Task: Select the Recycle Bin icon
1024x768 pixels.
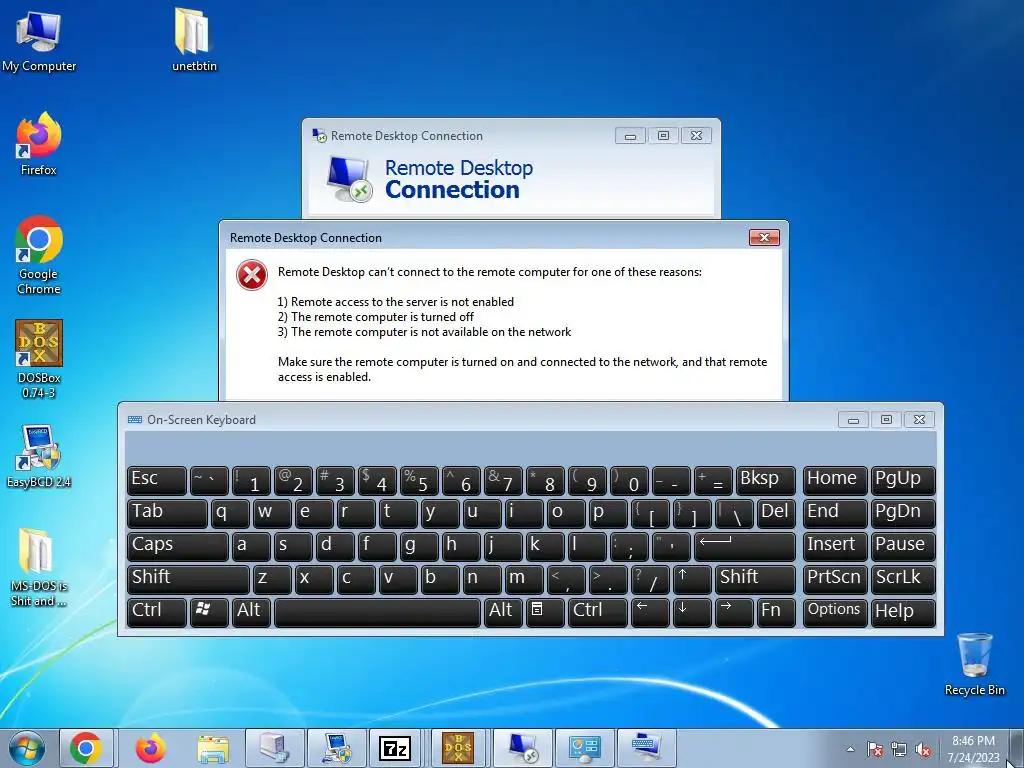Action: 974,664
